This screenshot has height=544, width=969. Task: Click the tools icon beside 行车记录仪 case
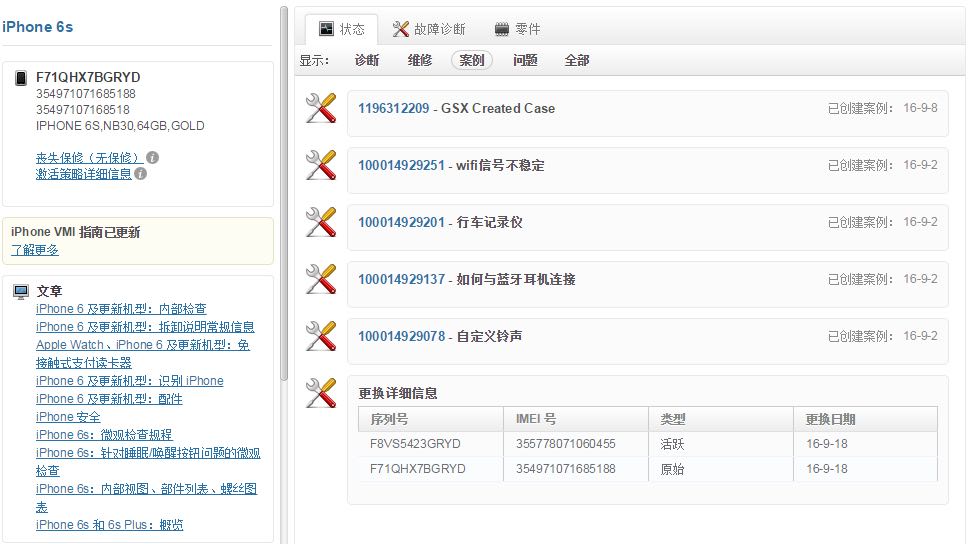tap(321, 222)
